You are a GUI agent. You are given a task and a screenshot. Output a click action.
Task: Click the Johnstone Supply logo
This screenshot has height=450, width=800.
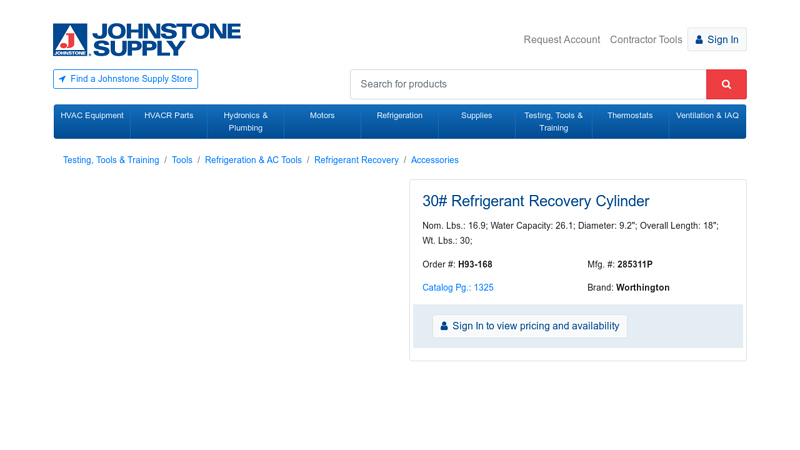tap(147, 39)
